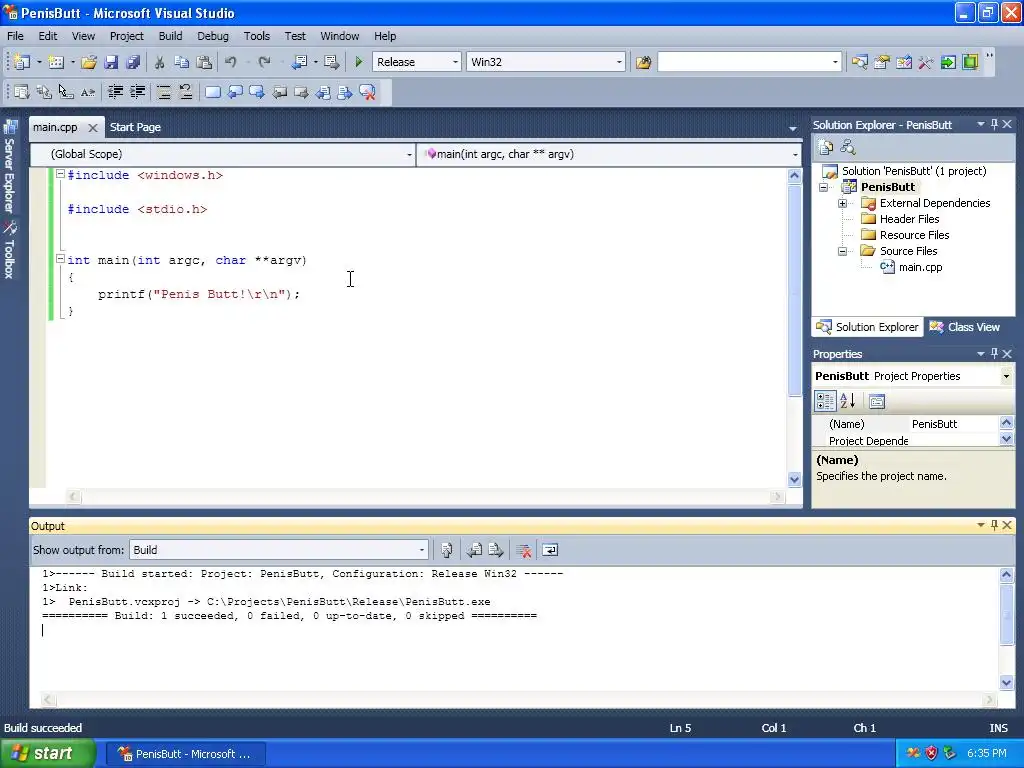Click the Navigate Backward icon
1024x768 pixels.
click(299, 62)
